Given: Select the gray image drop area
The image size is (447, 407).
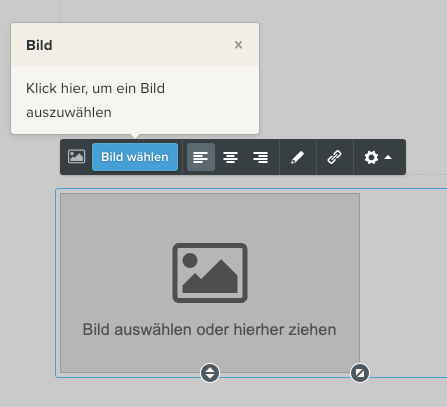Looking at the screenshot, I should tap(210, 283).
